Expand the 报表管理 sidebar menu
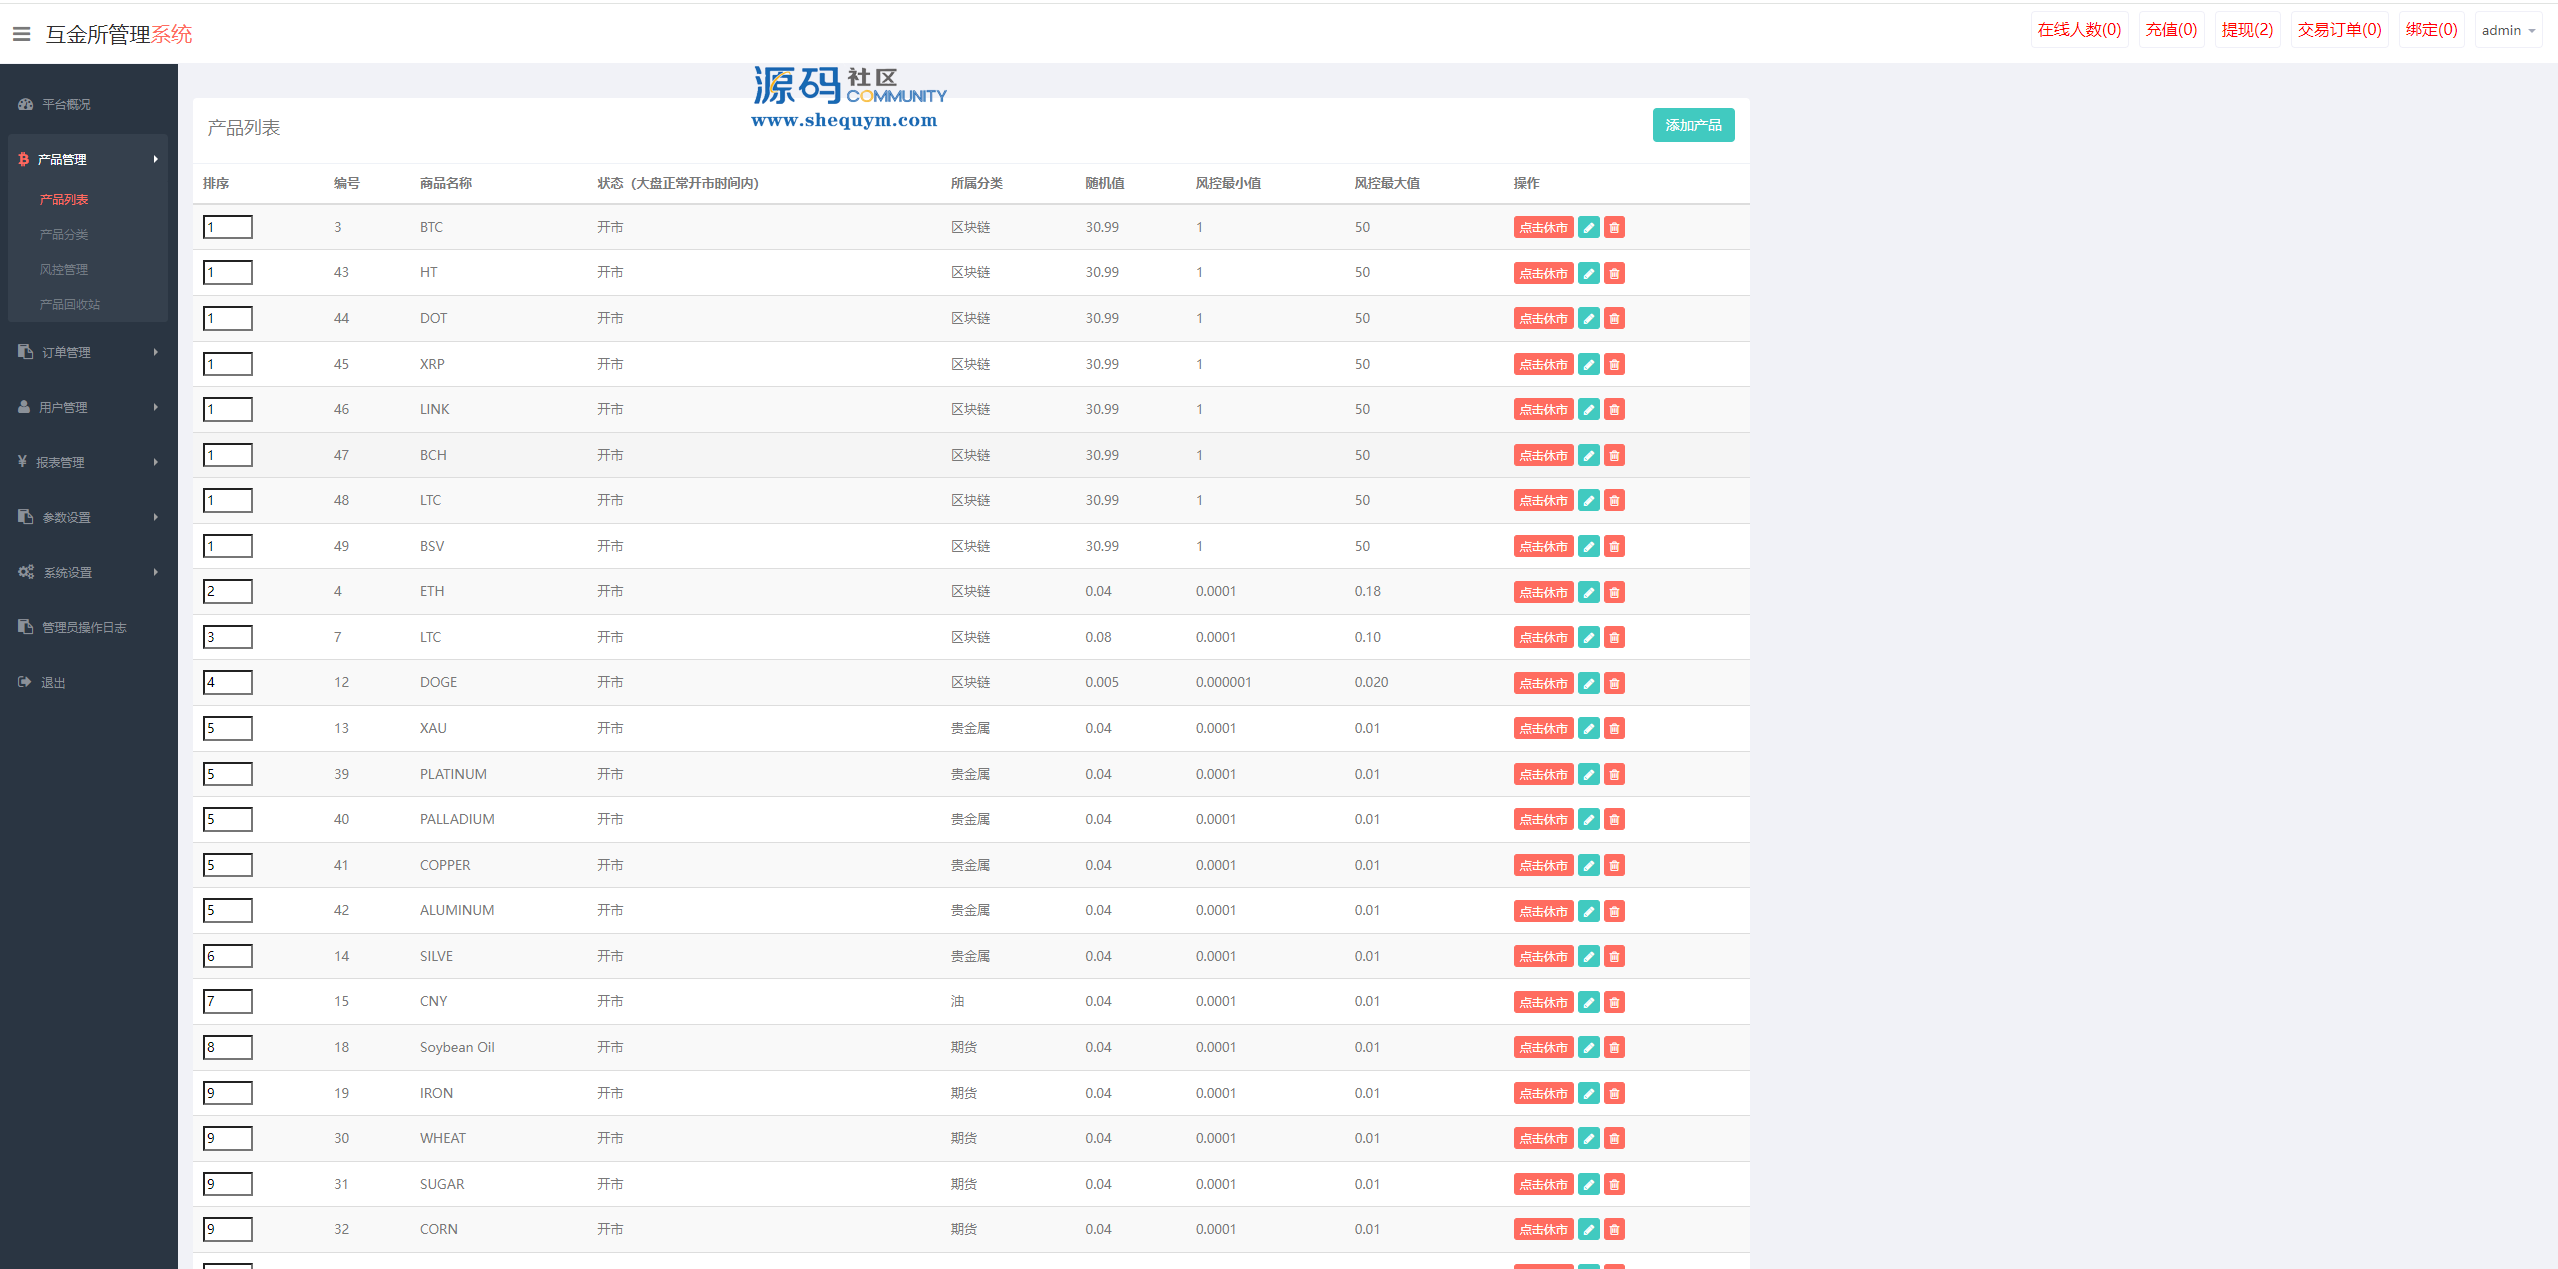The image size is (2558, 1269). 88,462
